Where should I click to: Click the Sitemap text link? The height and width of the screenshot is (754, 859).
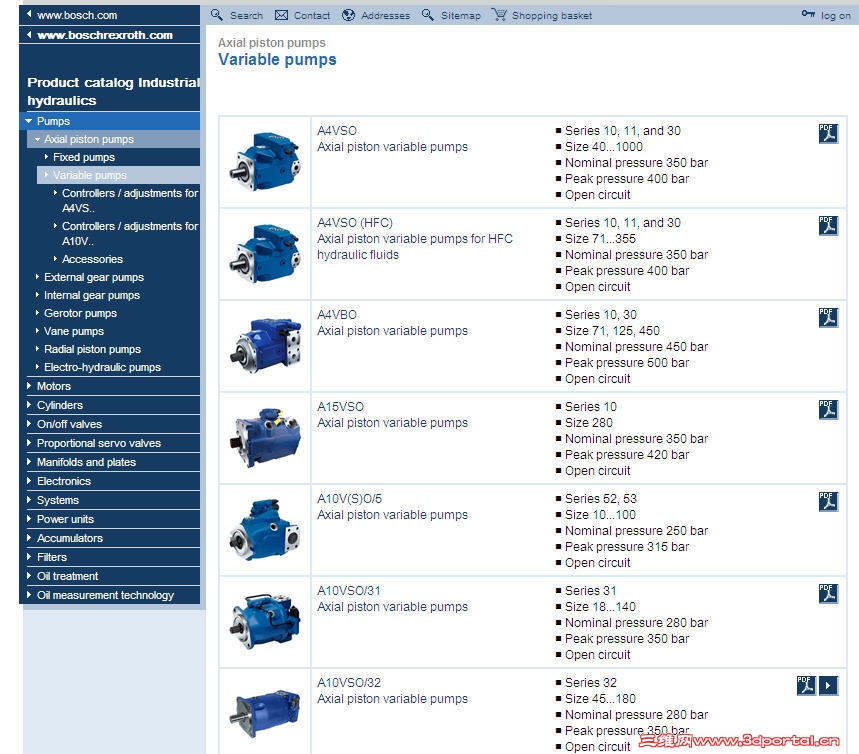pyautogui.click(x=461, y=16)
